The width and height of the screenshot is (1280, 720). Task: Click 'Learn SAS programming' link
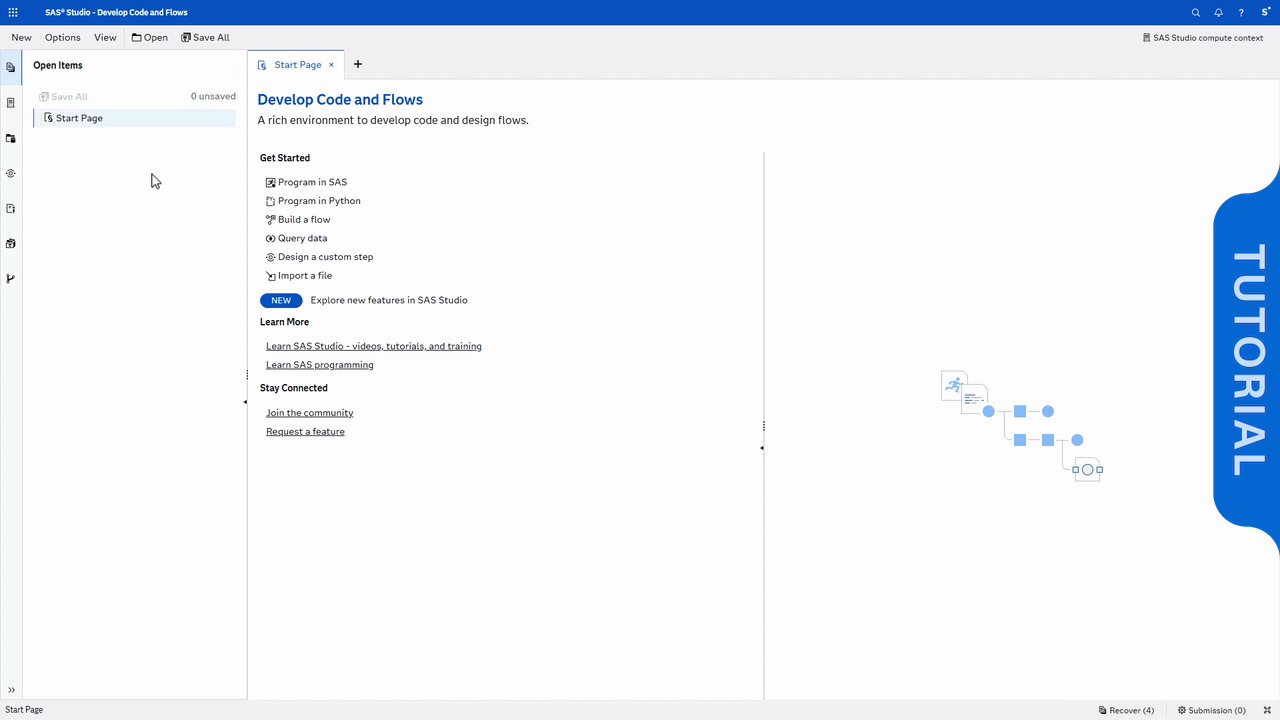click(x=319, y=365)
